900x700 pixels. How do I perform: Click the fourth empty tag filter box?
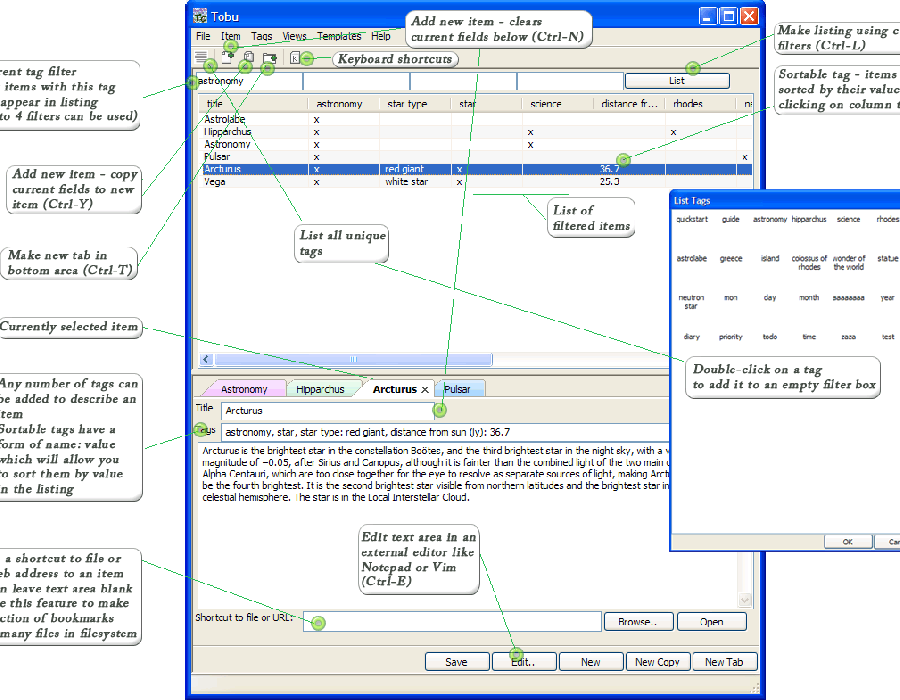click(x=570, y=81)
